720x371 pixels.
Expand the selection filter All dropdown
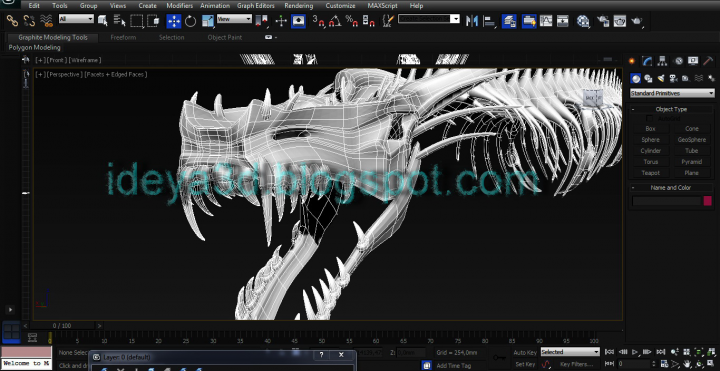click(76, 19)
